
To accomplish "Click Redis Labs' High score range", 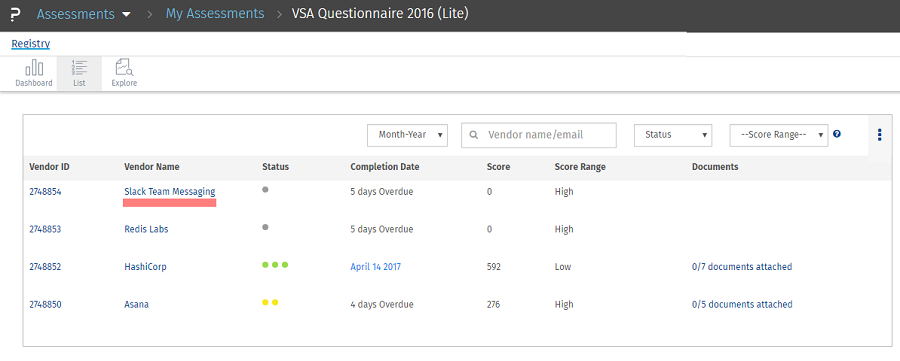I will coord(564,229).
